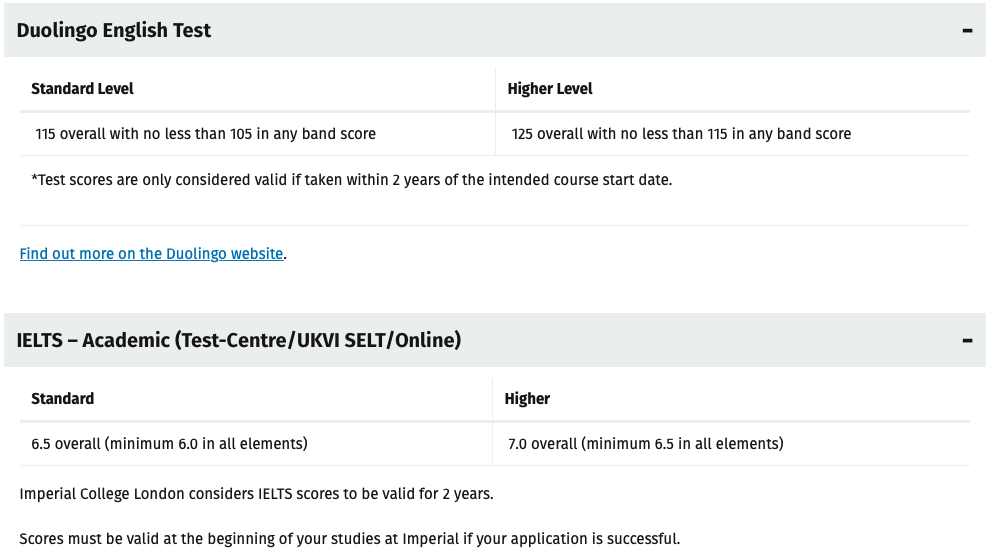Click the IELTS Standard column header
The image size is (989, 558).
click(x=62, y=399)
